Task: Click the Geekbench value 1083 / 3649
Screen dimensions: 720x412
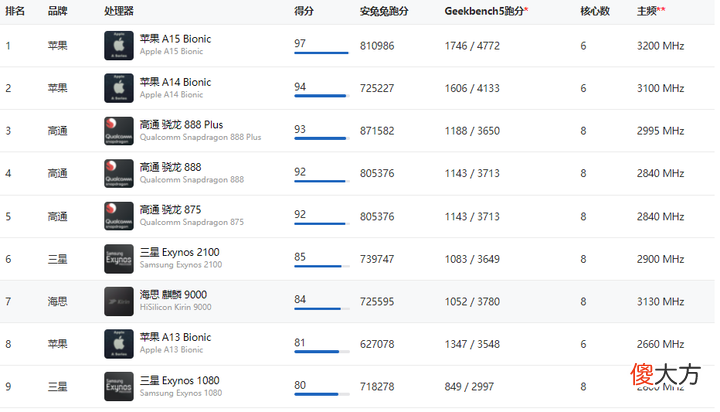Action: coord(472,259)
